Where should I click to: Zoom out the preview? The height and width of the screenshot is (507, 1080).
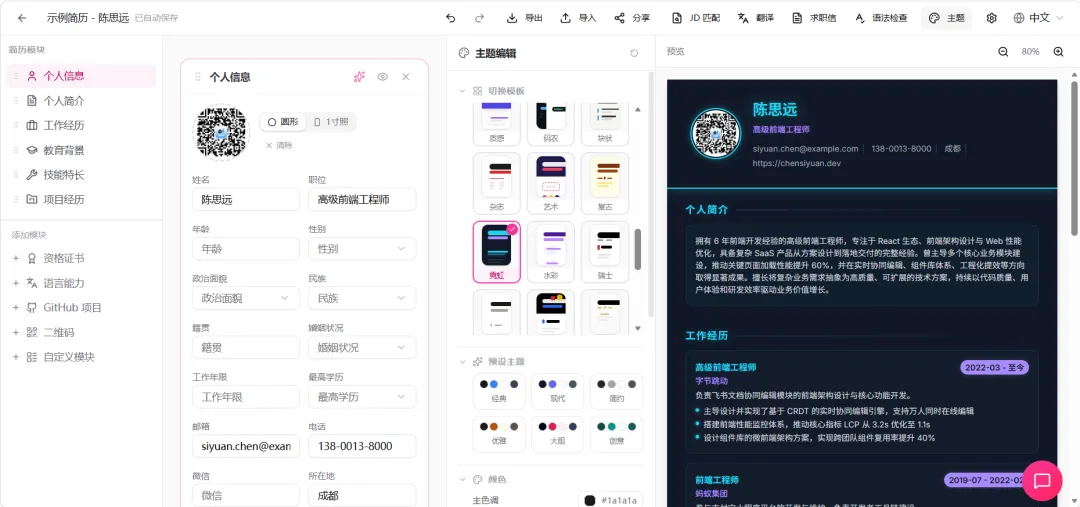coord(1004,52)
